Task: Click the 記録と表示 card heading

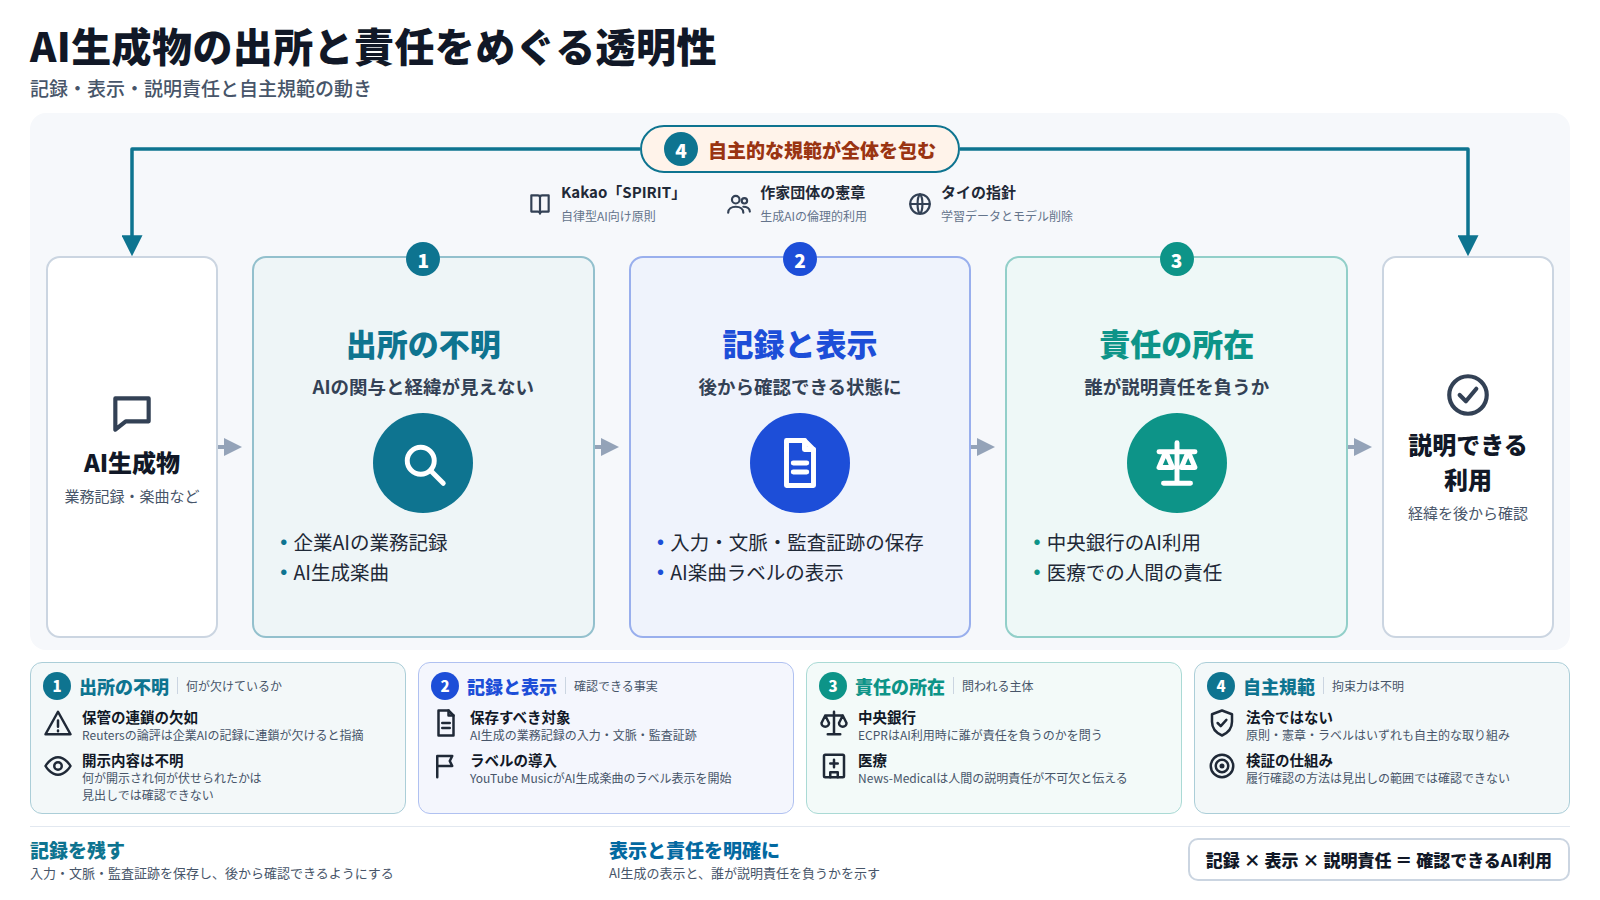Action: (x=800, y=345)
